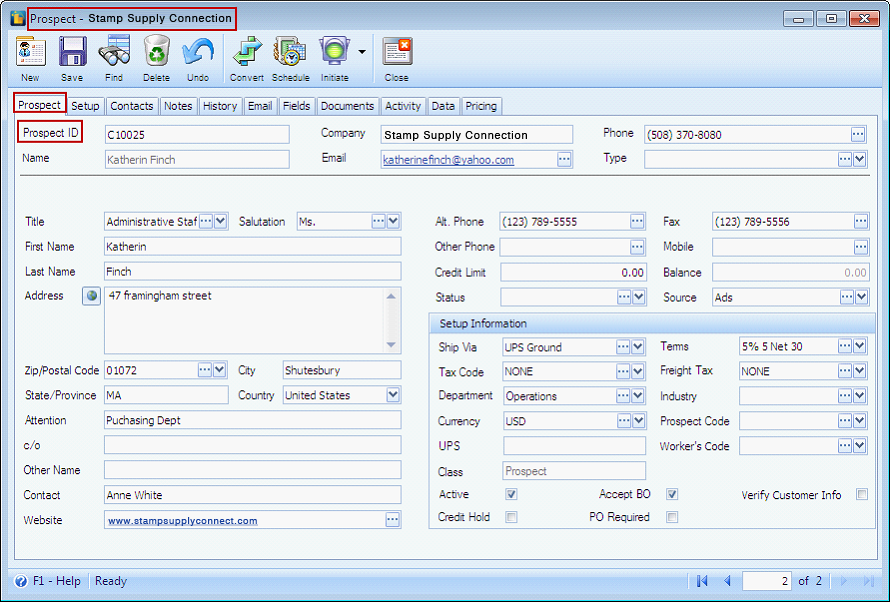
Task: Open the Tax Code dropdown arrow
Action: (638, 372)
